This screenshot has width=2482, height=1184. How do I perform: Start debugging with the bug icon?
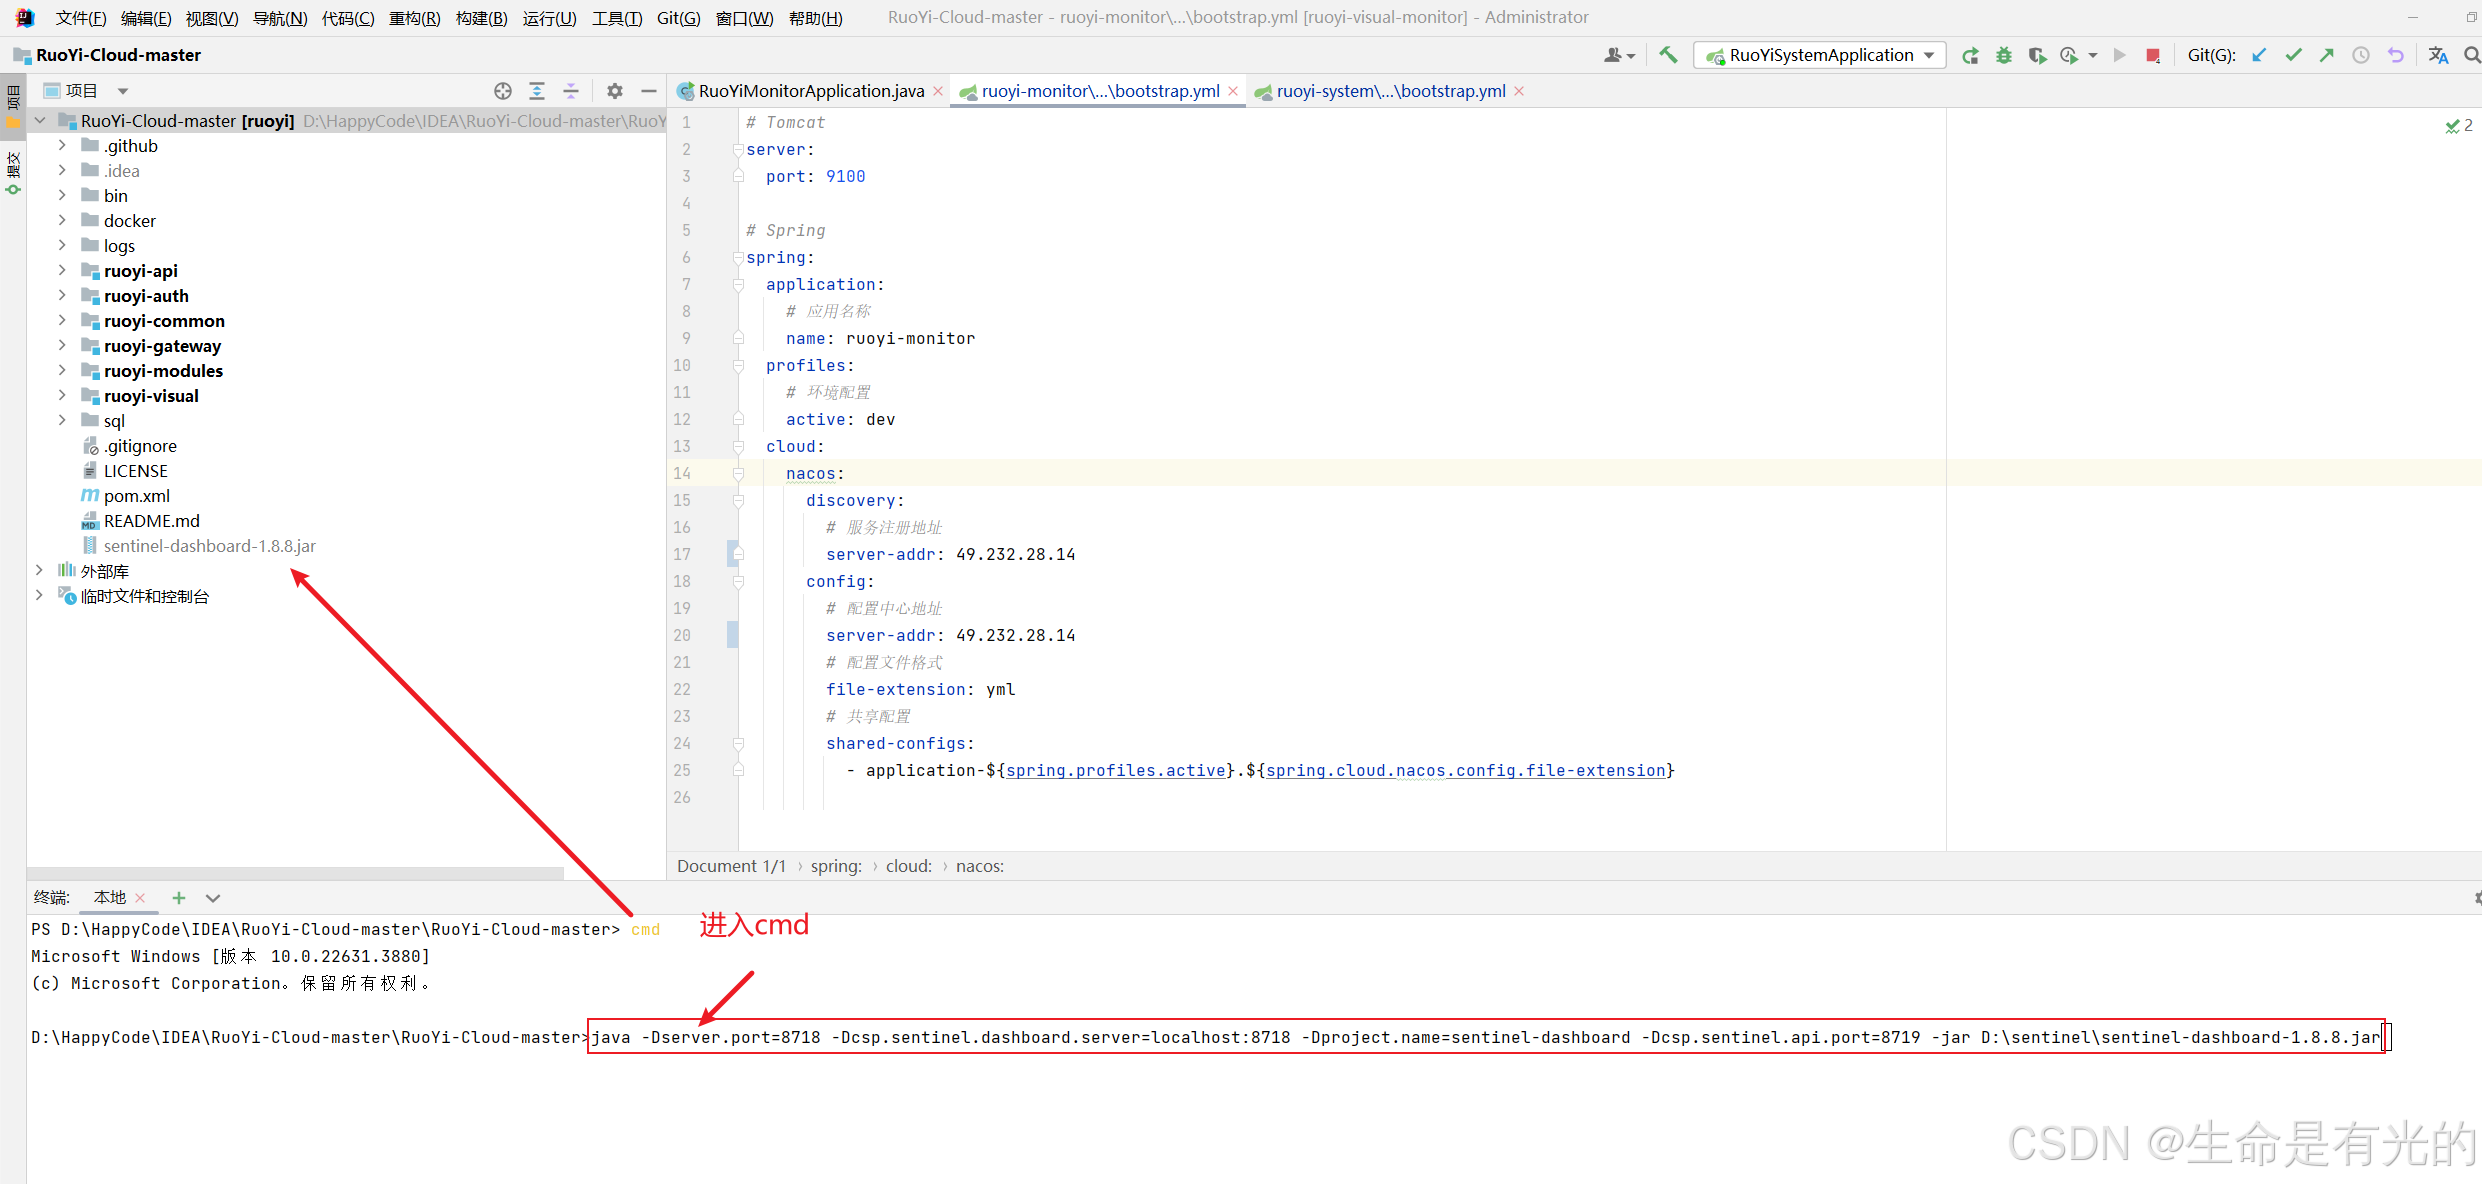click(x=2003, y=55)
